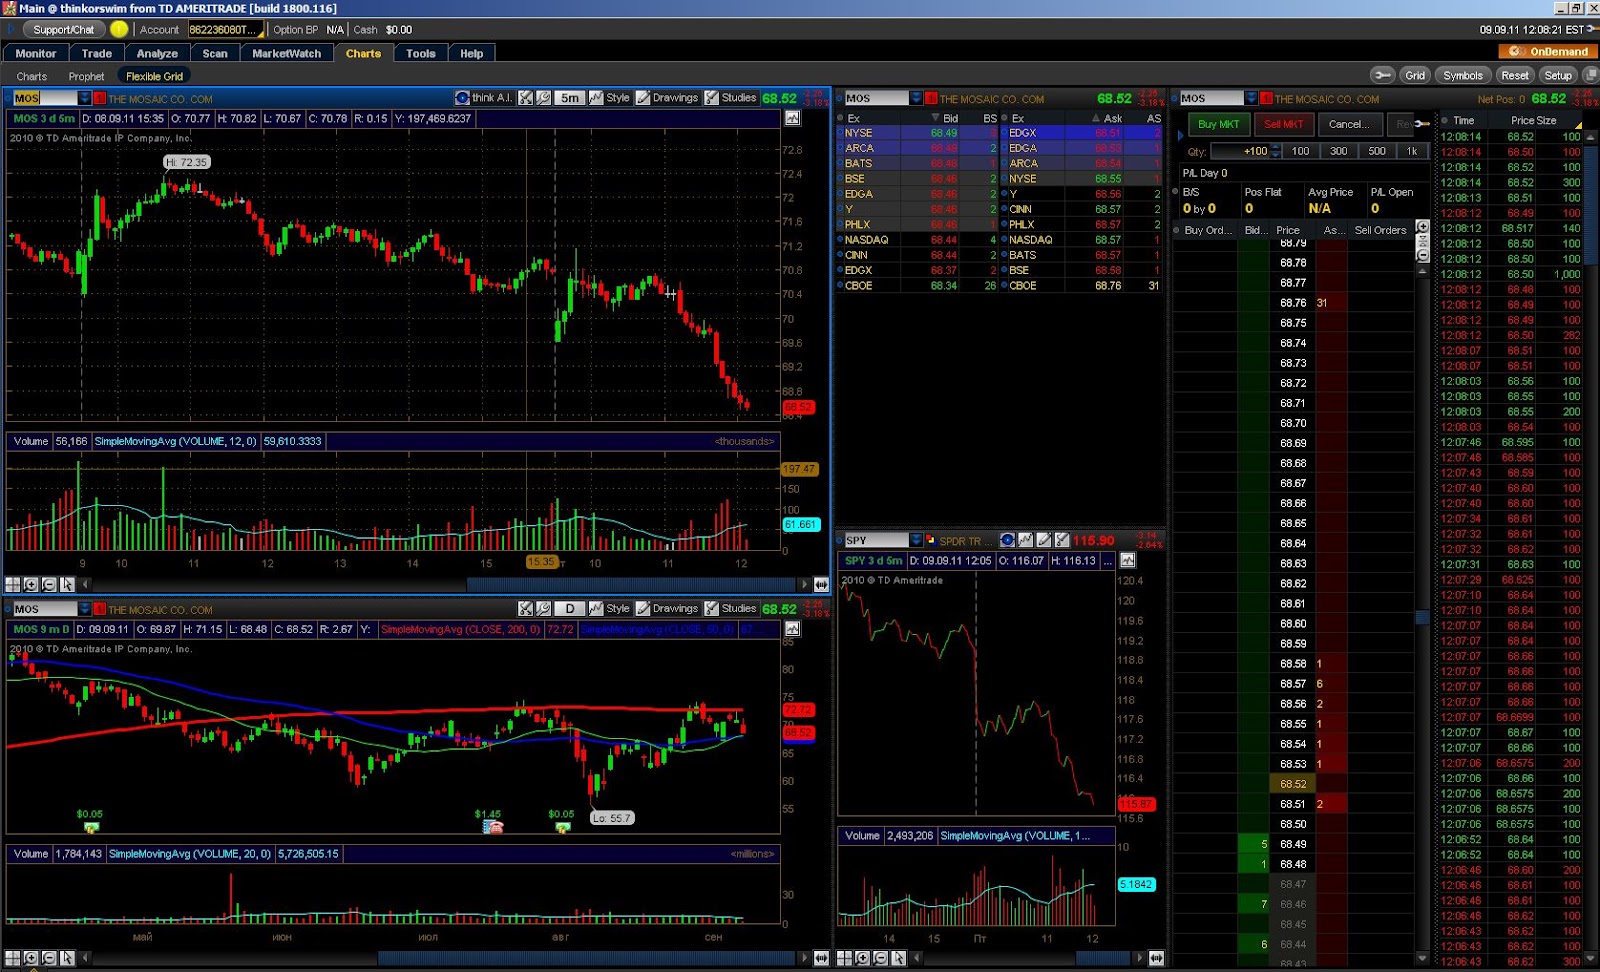This screenshot has width=1600, height=972.
Task: Click the Symbols button
Action: tap(1463, 75)
